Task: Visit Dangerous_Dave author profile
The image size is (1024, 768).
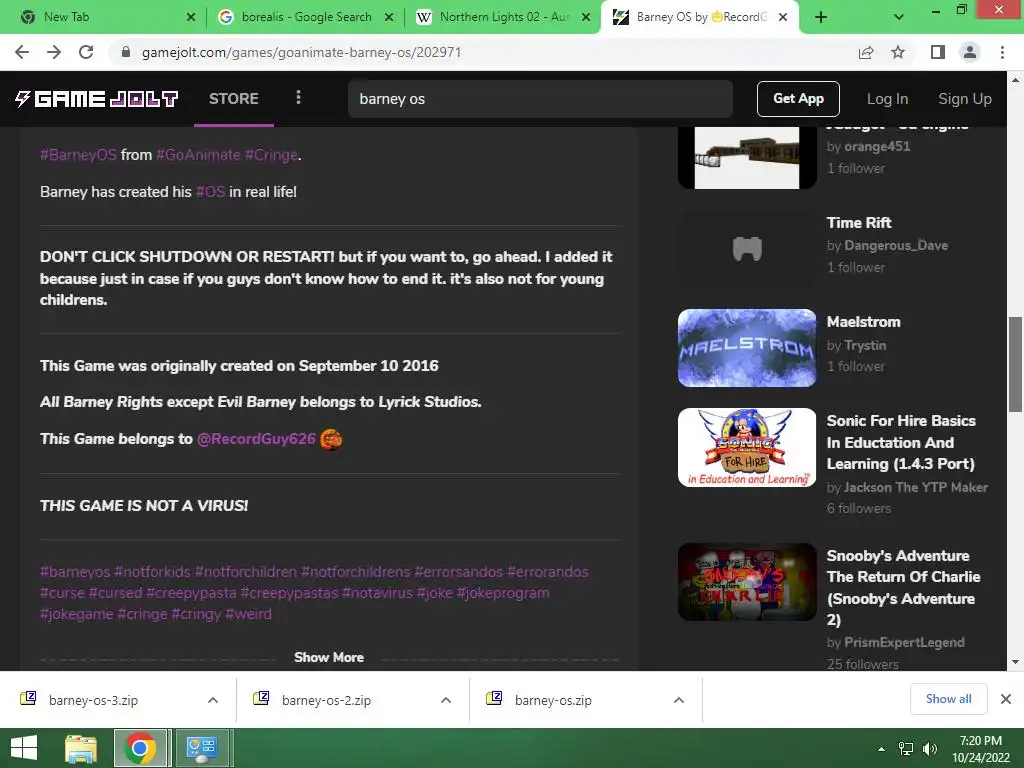Action: pyautogui.click(x=896, y=246)
